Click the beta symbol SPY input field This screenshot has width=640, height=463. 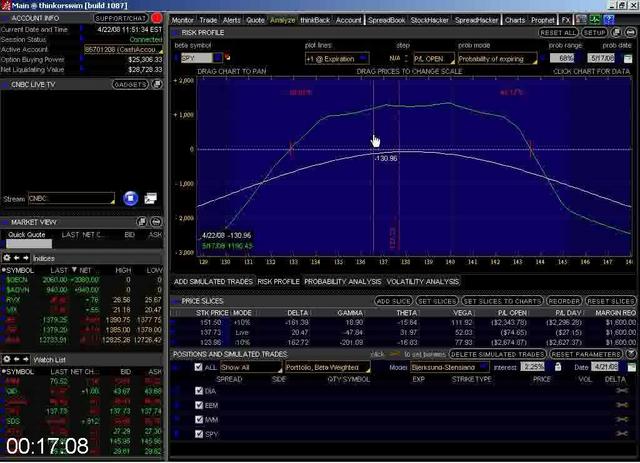(x=196, y=58)
